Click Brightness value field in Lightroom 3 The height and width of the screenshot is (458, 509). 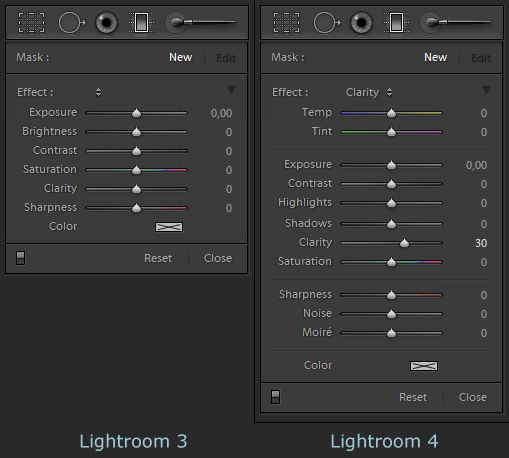pos(229,132)
